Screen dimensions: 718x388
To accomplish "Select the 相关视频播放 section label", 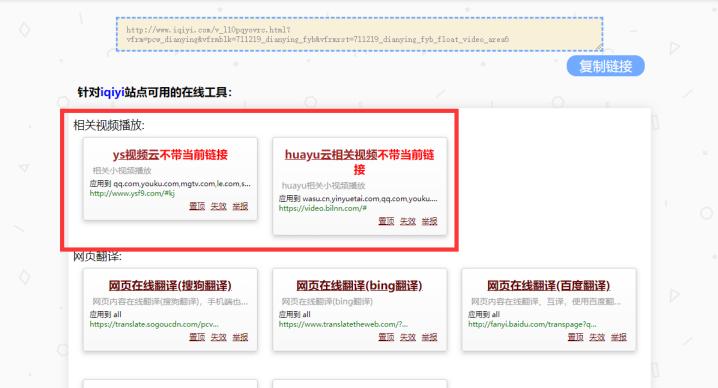I will click(x=109, y=125).
